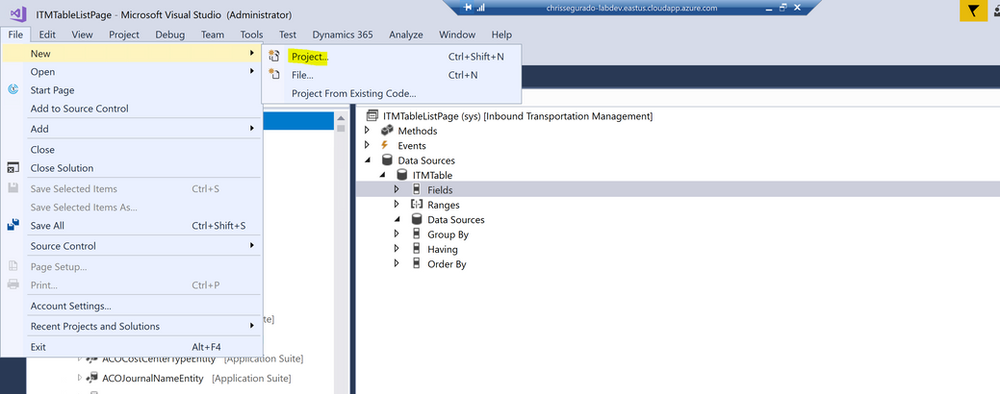Open the Help menu
The width and height of the screenshot is (1000, 394).
pos(501,34)
